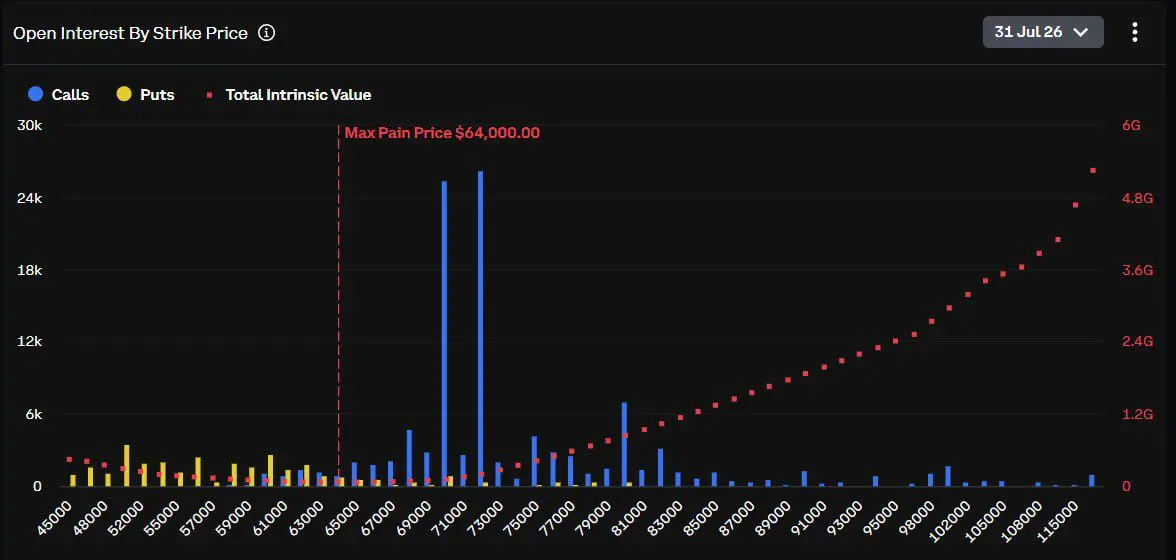
Task: Click the 73000 strike axis label
Action: tap(488, 517)
